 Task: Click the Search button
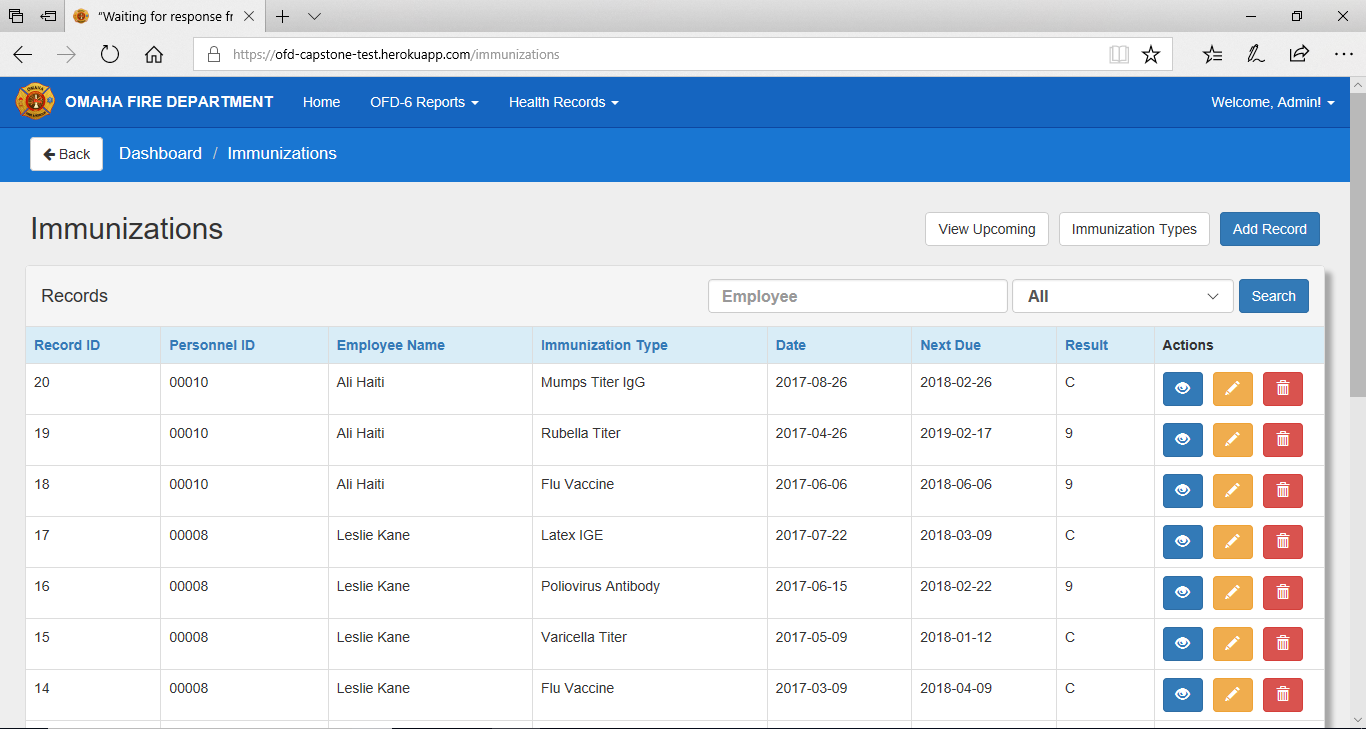(1273, 296)
